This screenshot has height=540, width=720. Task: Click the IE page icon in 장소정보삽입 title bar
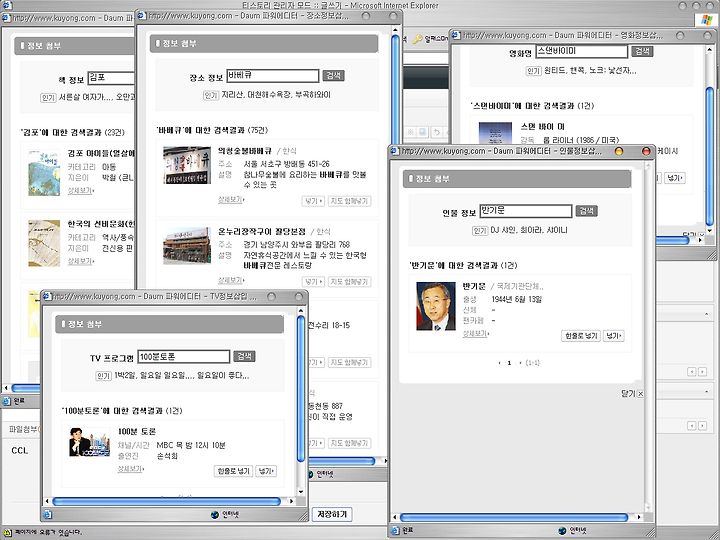pos(142,16)
